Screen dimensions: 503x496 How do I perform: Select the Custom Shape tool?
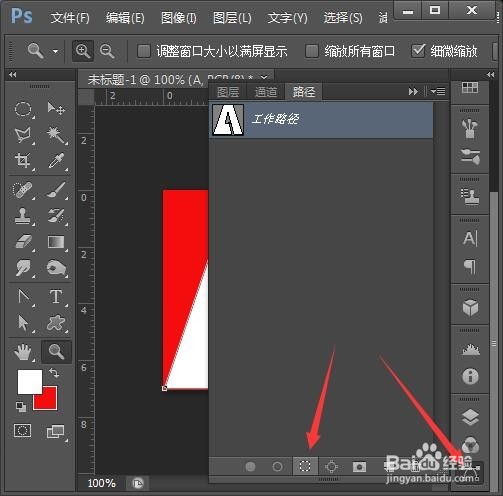[x=56, y=323]
